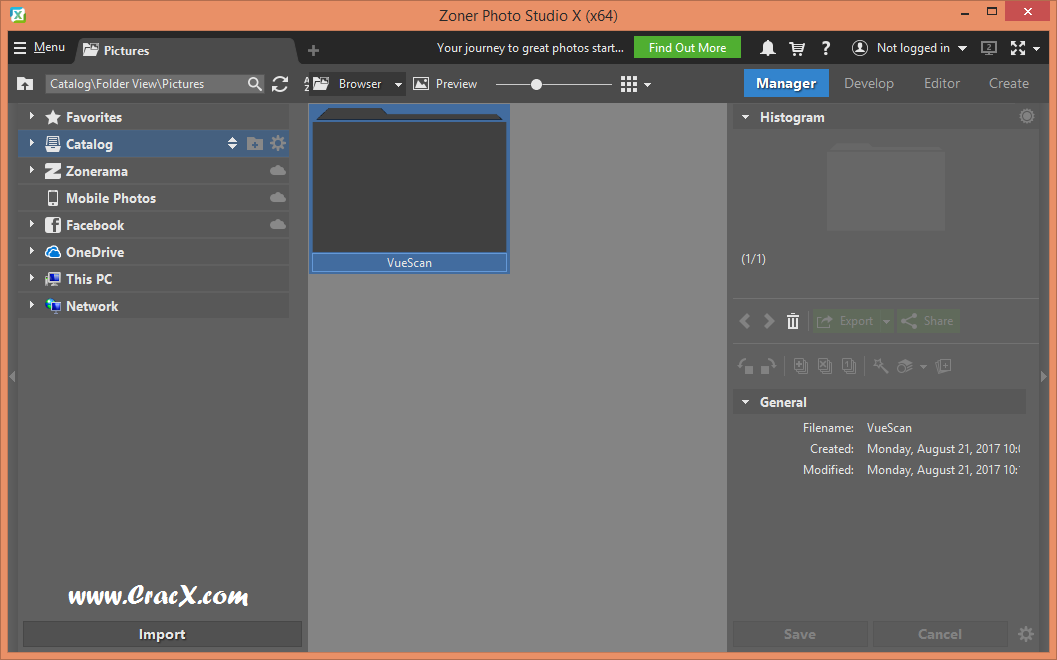
Task: Select the Pictures tab
Action: click(187, 50)
